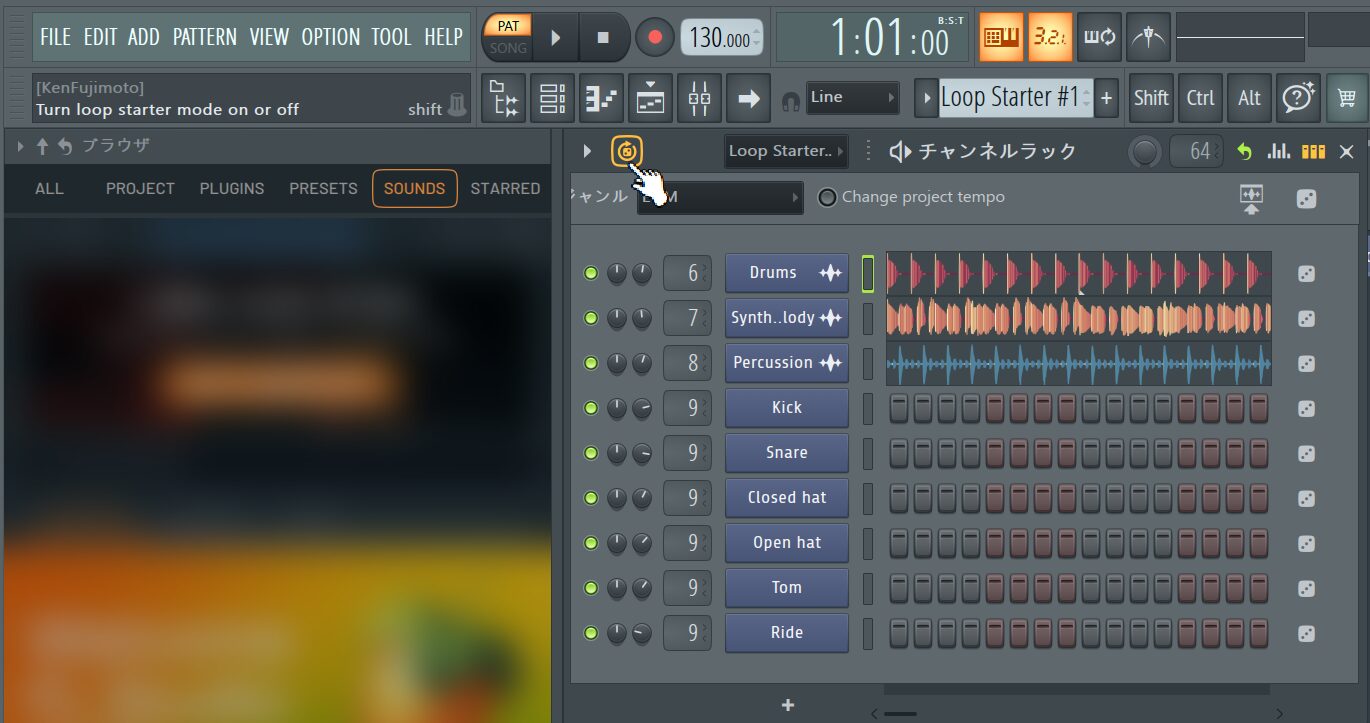Mute the Kick channel LED
Viewport: 1370px width, 723px height.
click(x=591, y=408)
